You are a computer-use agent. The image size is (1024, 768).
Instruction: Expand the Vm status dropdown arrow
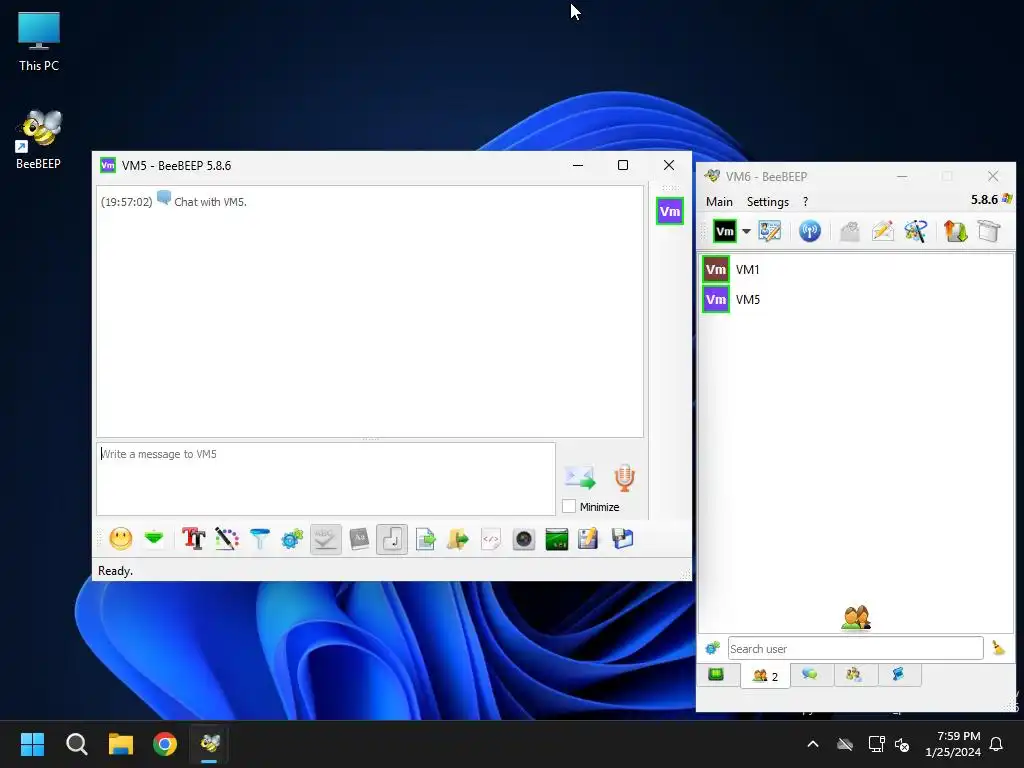click(x=746, y=231)
